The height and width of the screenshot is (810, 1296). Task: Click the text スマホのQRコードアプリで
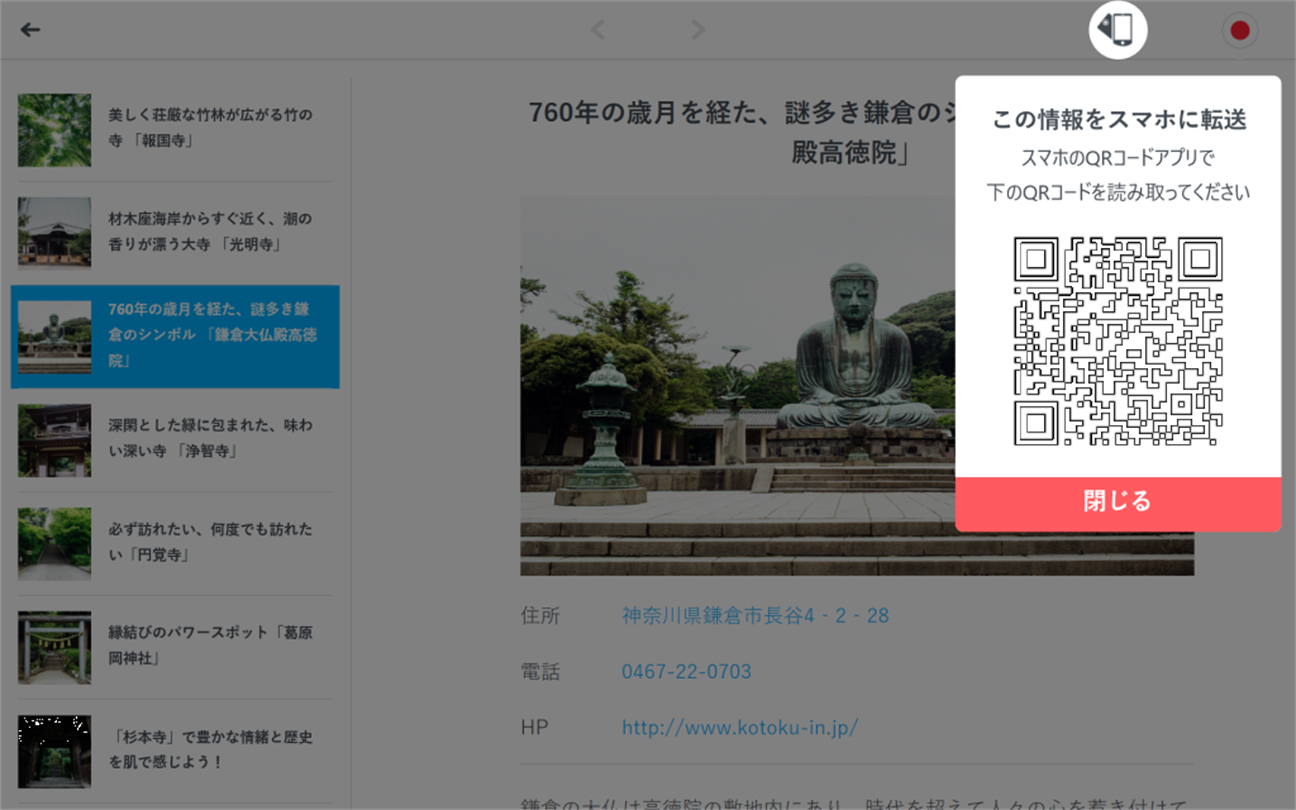1118,158
